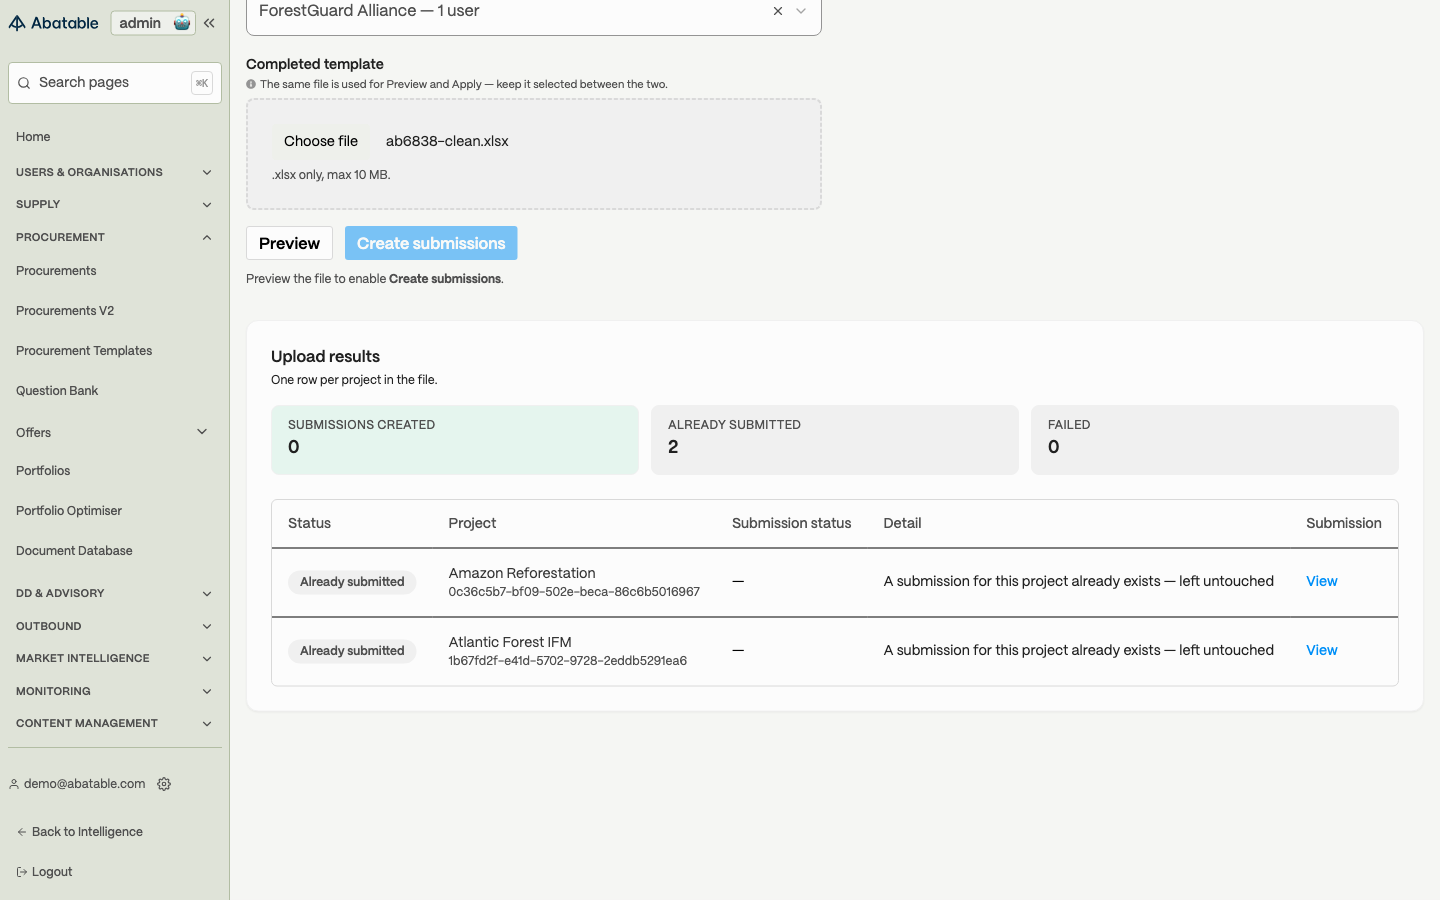Click the user icon beside demo@abatable.com
1440x900 pixels.
click(x=14, y=784)
